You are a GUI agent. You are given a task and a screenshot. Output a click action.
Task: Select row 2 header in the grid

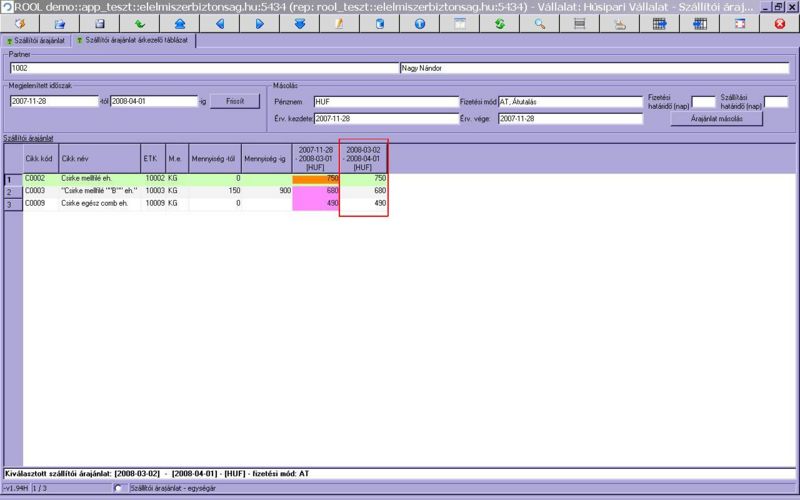point(11,191)
